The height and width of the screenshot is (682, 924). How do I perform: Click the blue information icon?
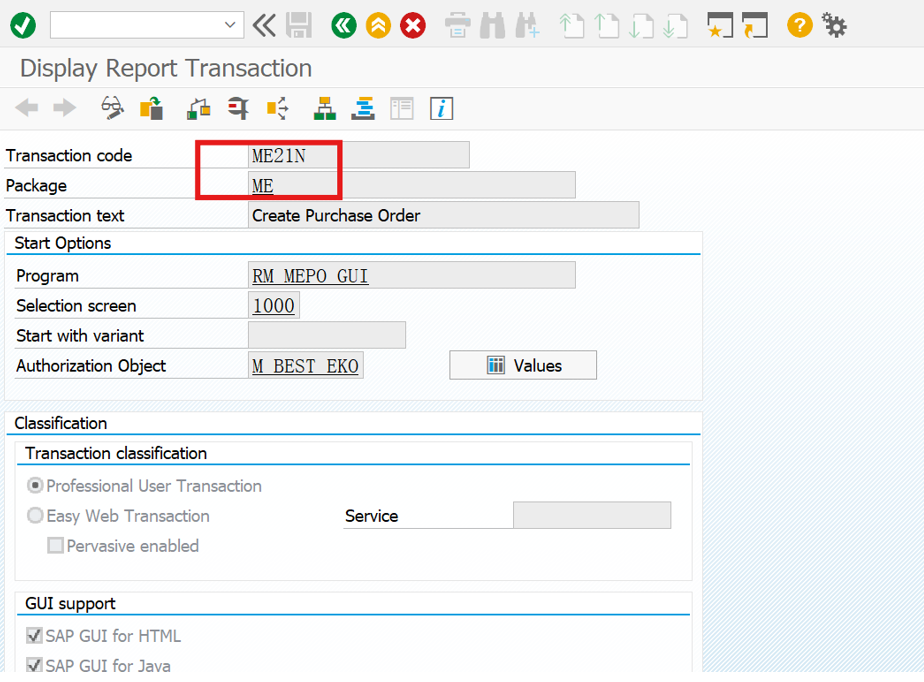pyautogui.click(x=441, y=108)
